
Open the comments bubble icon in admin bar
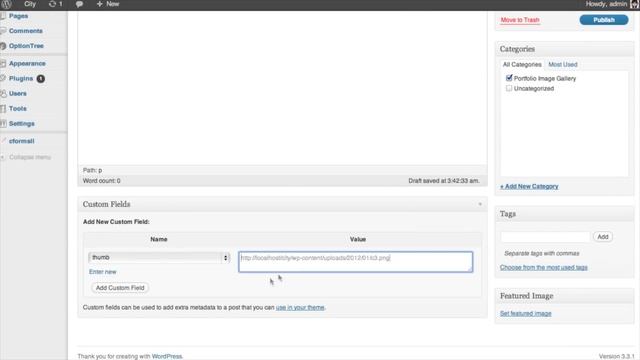coord(80,4)
